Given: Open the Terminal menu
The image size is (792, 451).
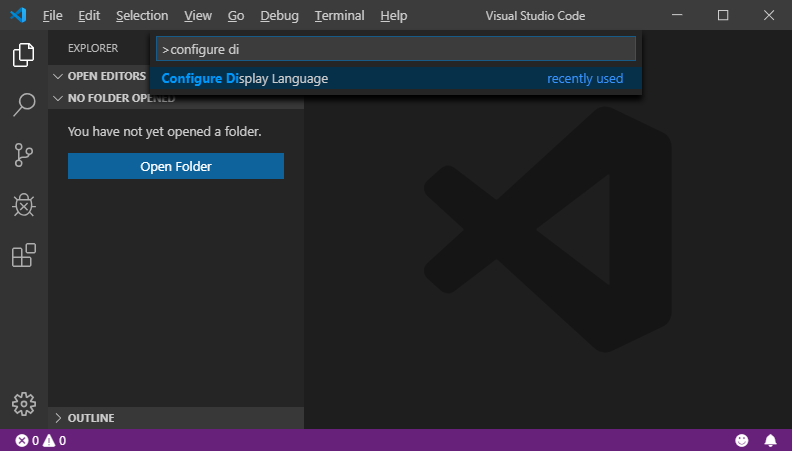Looking at the screenshot, I should coord(339,16).
